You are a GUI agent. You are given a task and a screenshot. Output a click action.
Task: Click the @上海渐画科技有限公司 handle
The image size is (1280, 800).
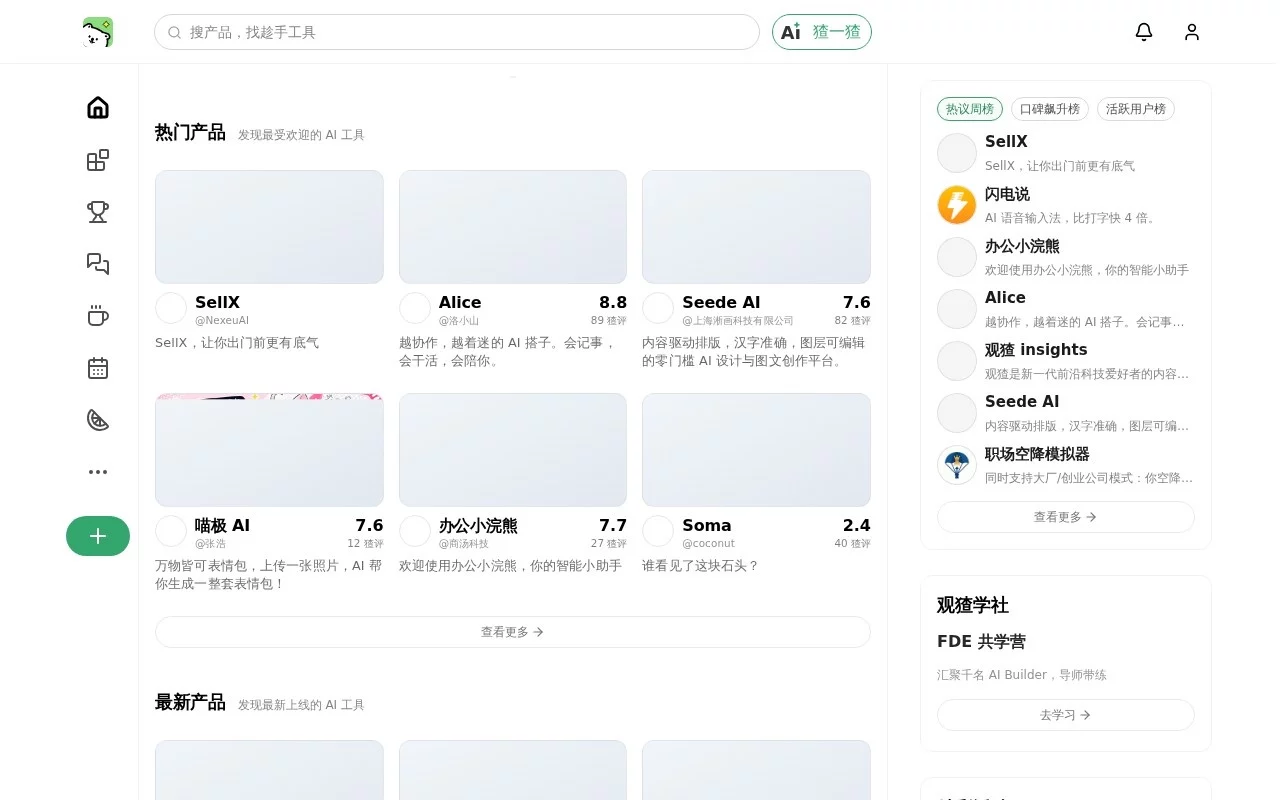click(738, 321)
